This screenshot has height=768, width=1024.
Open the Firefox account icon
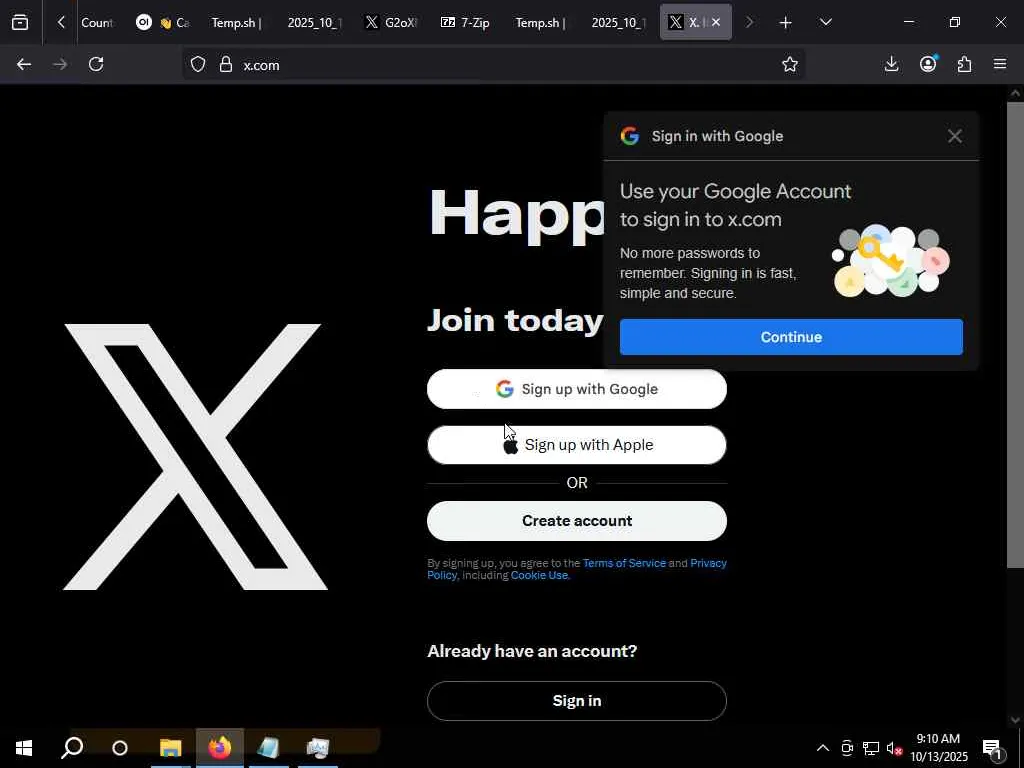tap(928, 63)
